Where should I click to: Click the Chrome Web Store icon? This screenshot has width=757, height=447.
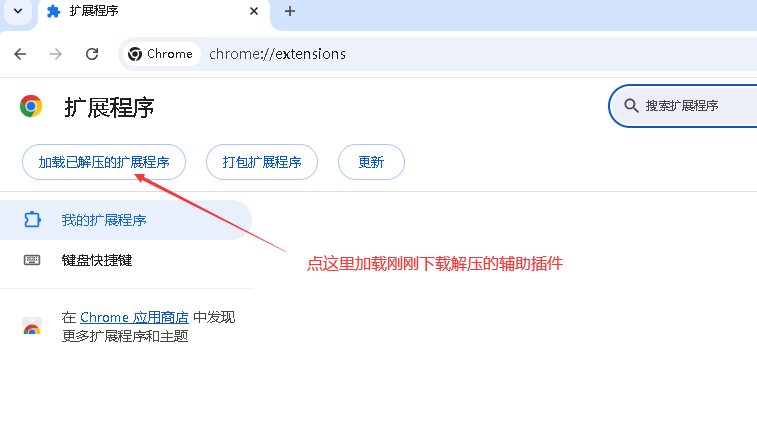point(32,327)
